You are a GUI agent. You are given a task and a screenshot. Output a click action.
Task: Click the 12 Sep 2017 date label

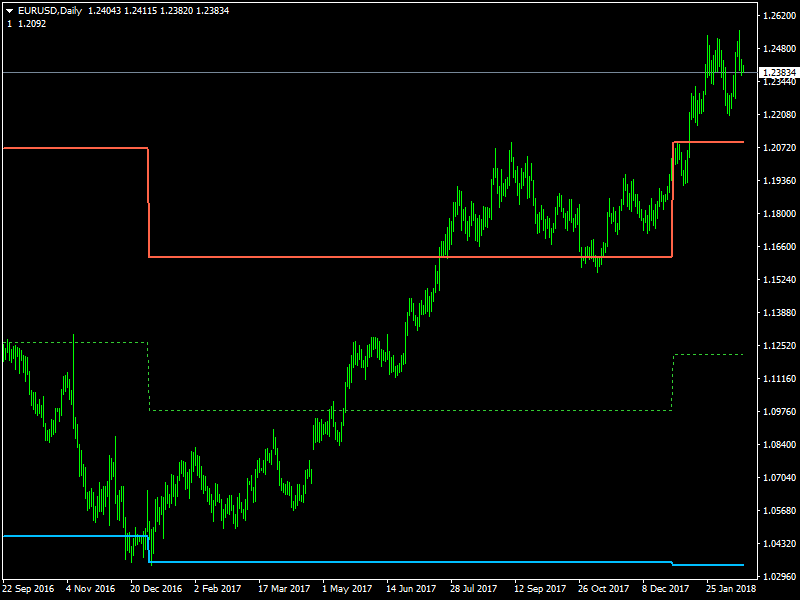(x=539, y=589)
